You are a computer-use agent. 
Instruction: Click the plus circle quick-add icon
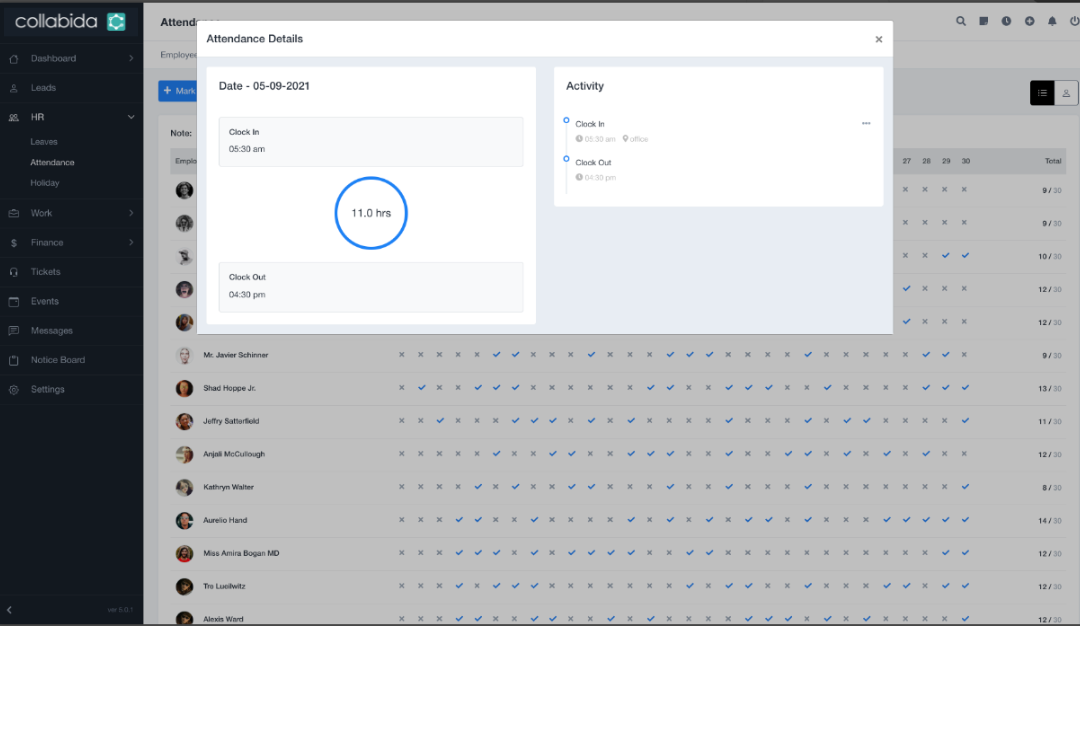pyautogui.click(x=1029, y=21)
